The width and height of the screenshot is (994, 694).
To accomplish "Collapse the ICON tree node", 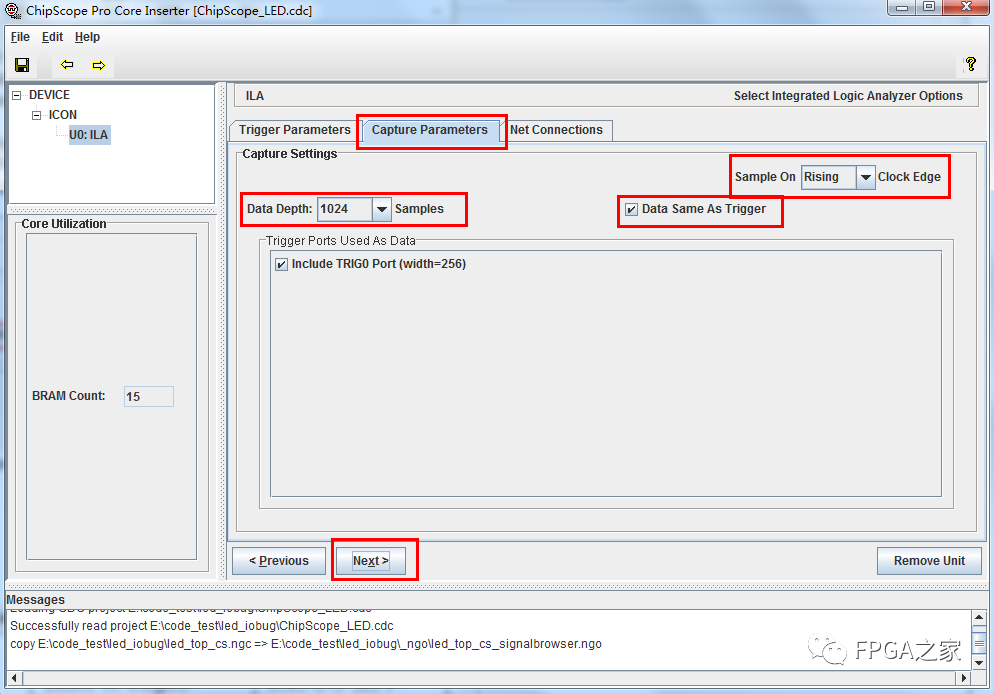I will click(x=36, y=115).
